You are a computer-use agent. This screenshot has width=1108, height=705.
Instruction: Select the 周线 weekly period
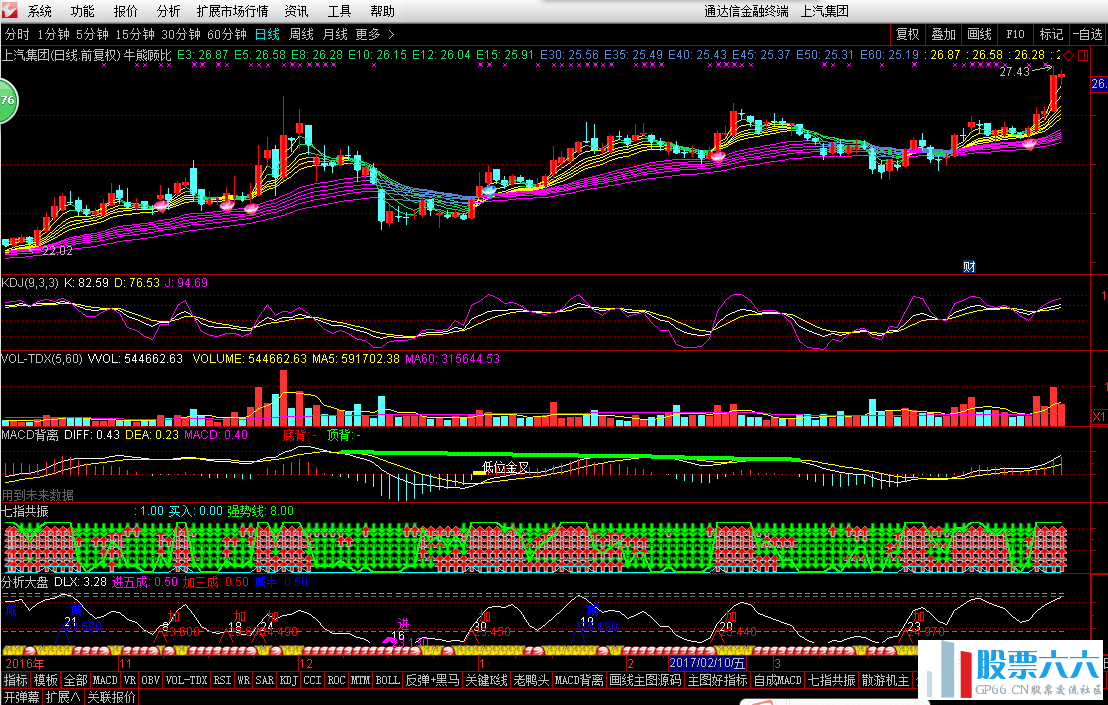click(301, 34)
